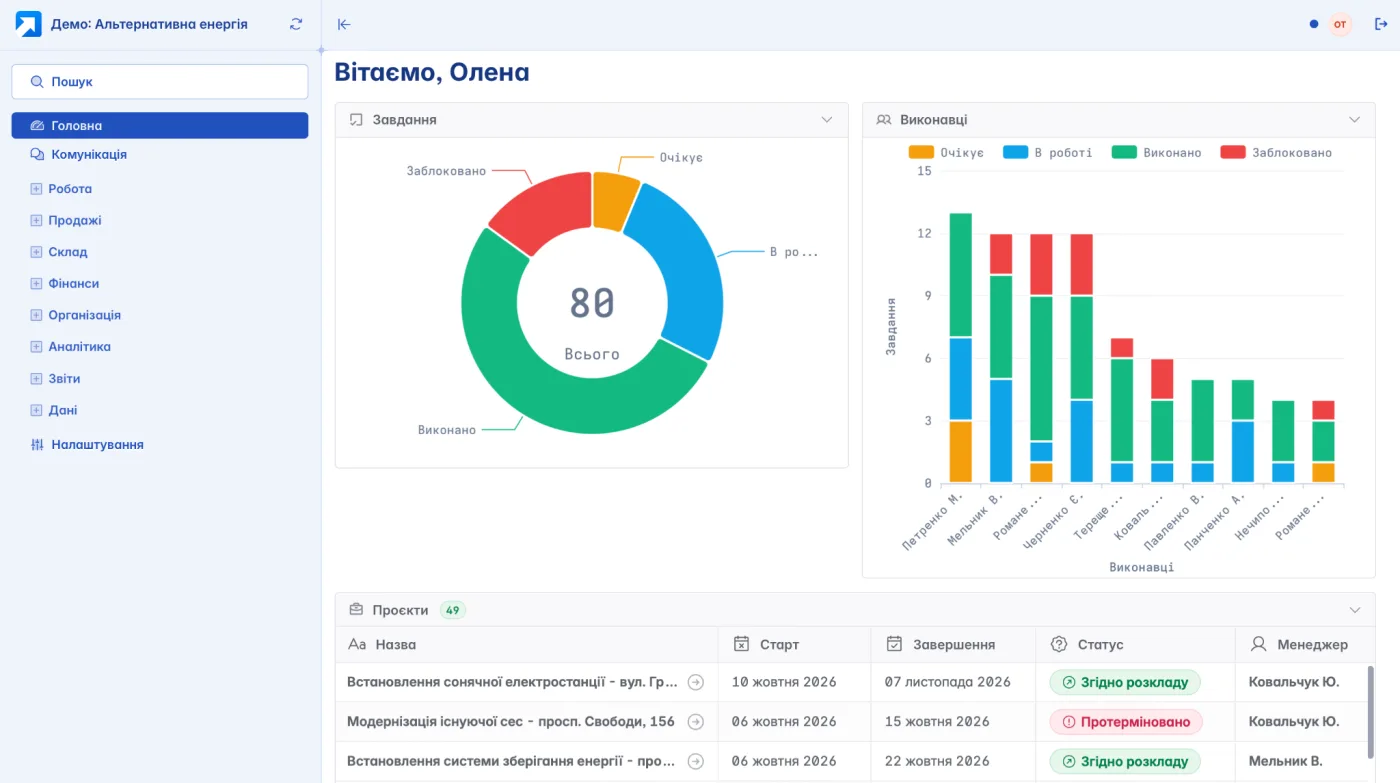Toggle Виконано legend series
Viewport: 1400px width, 783px height.
point(1157,153)
